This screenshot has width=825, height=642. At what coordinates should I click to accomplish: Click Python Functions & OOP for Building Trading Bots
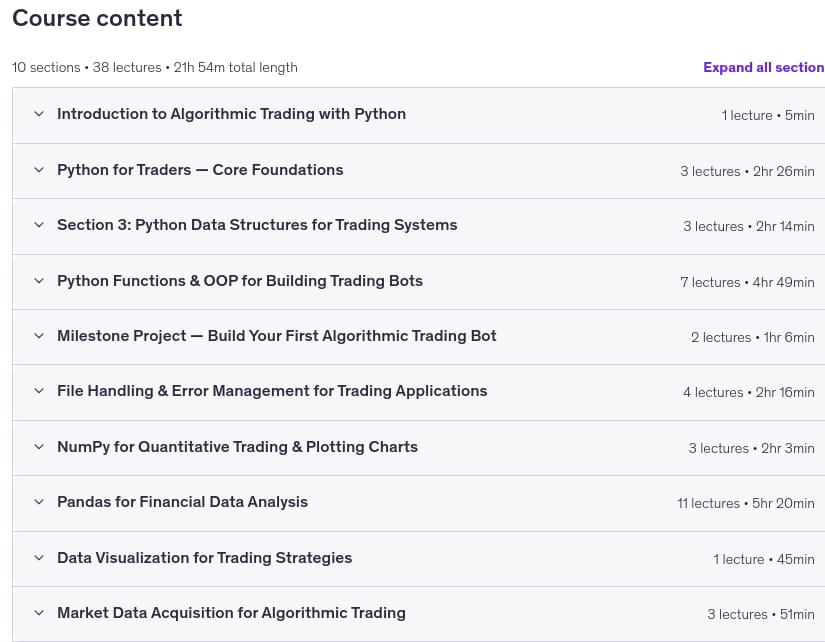point(240,281)
